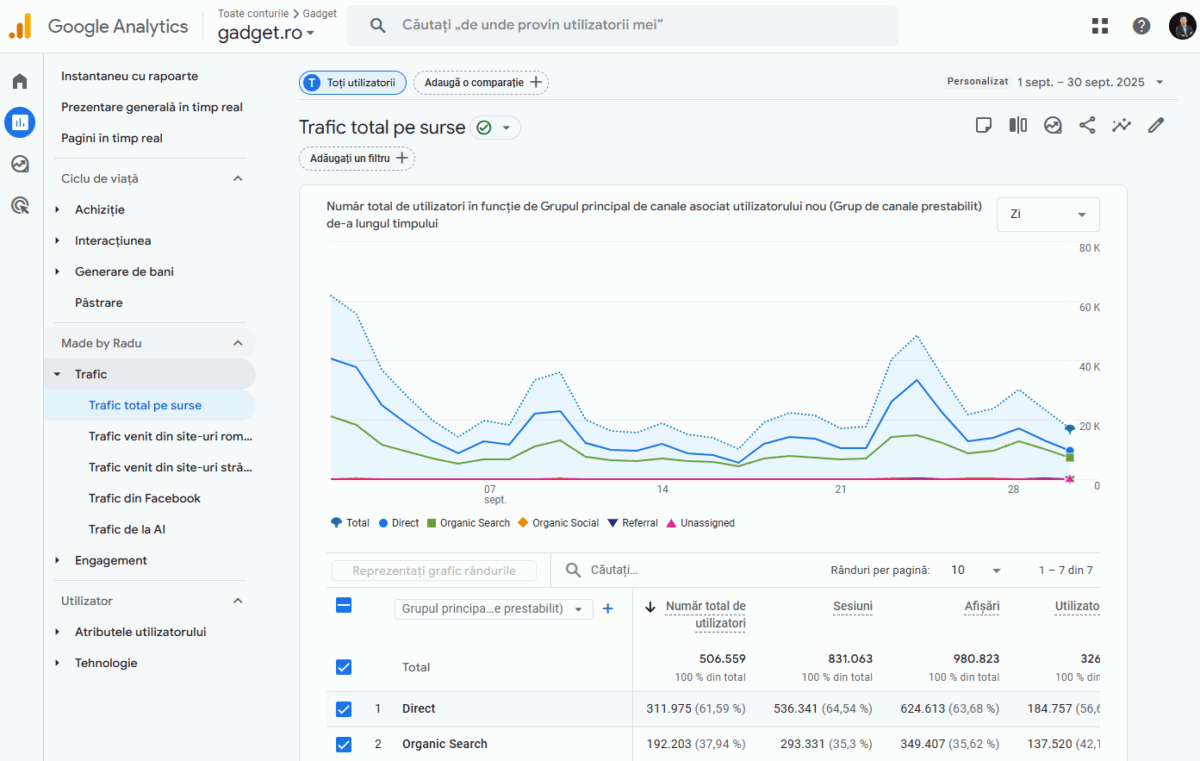1200x761 pixels.
Task: Click the edit comparisons icon
Action: pos(1018,125)
